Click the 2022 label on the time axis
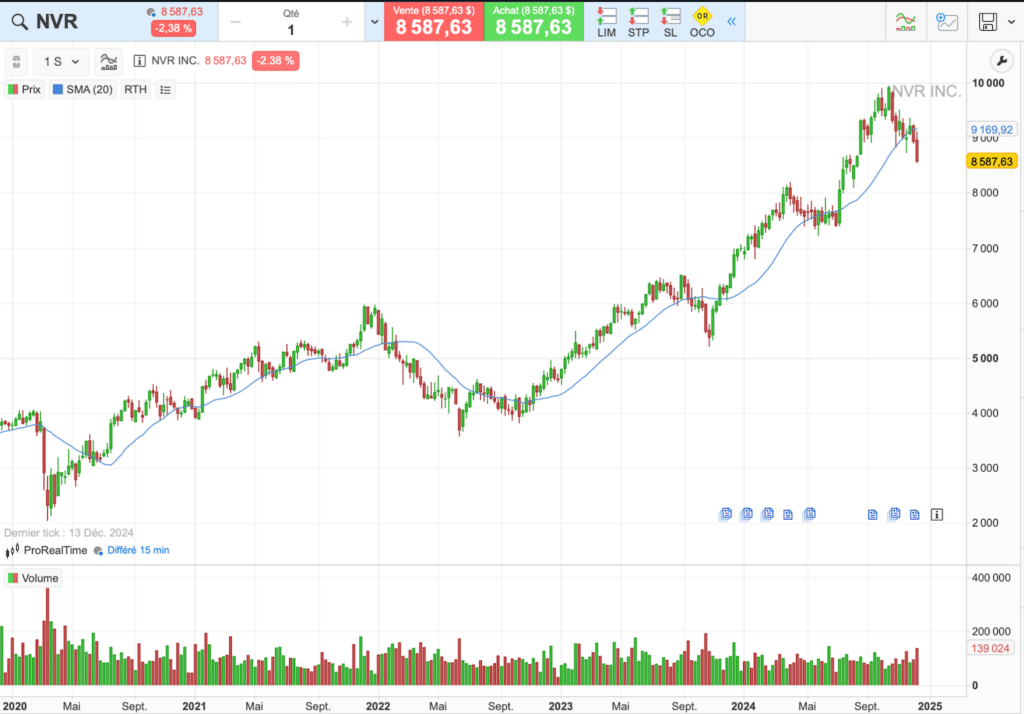1024x714 pixels. coord(377,706)
